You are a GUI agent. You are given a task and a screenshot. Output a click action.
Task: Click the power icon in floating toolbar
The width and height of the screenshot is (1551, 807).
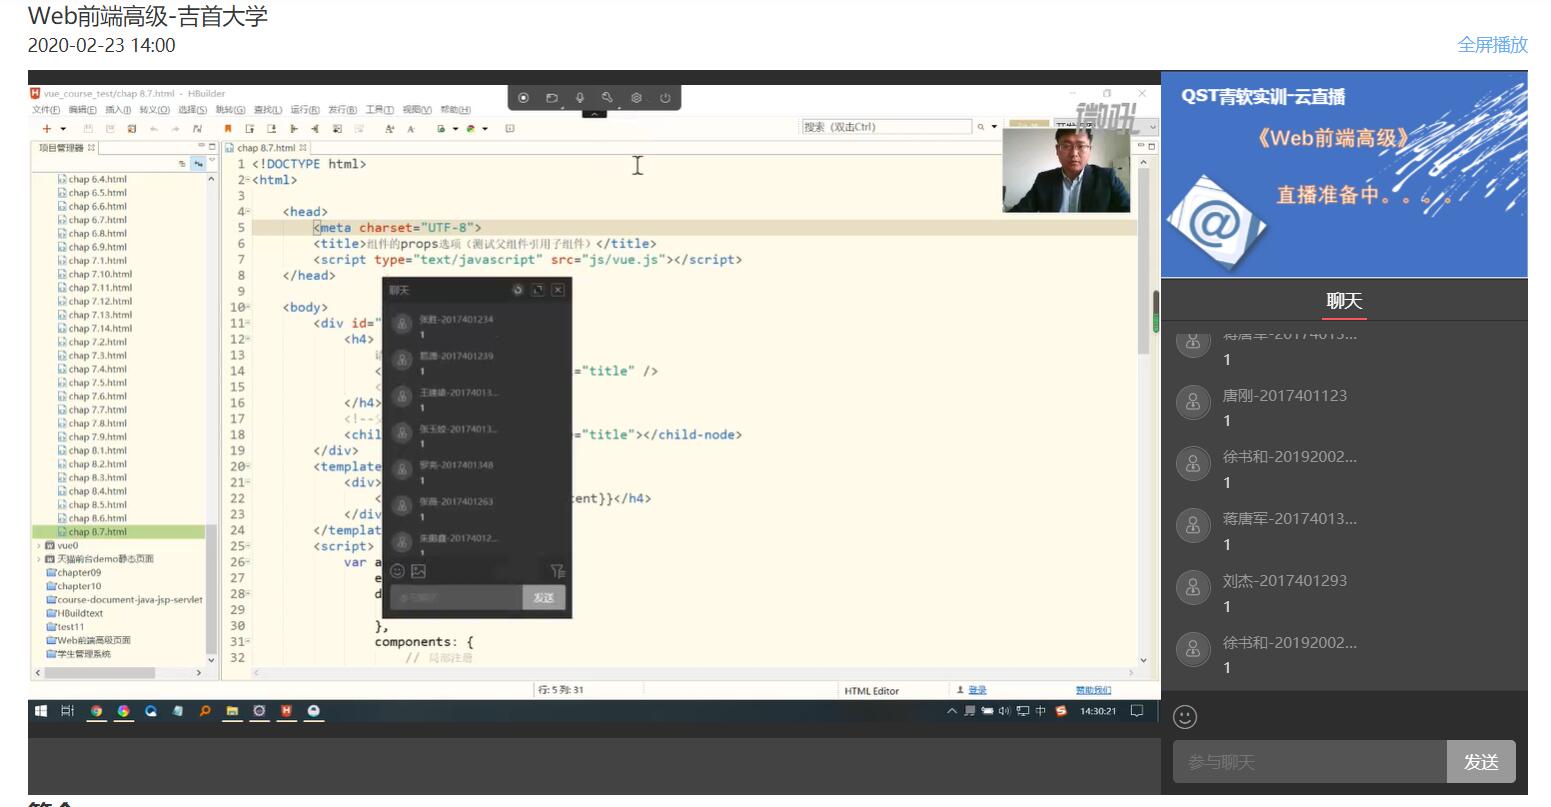point(665,98)
